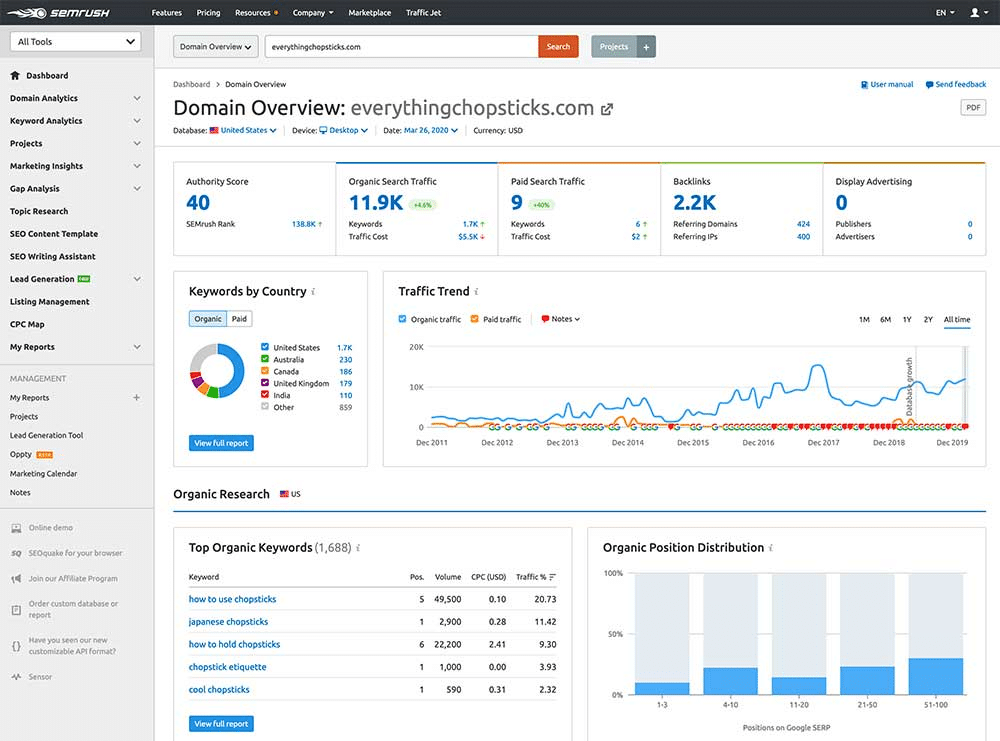
Task: Click plus icon next to My Reports
Action: click(136, 398)
